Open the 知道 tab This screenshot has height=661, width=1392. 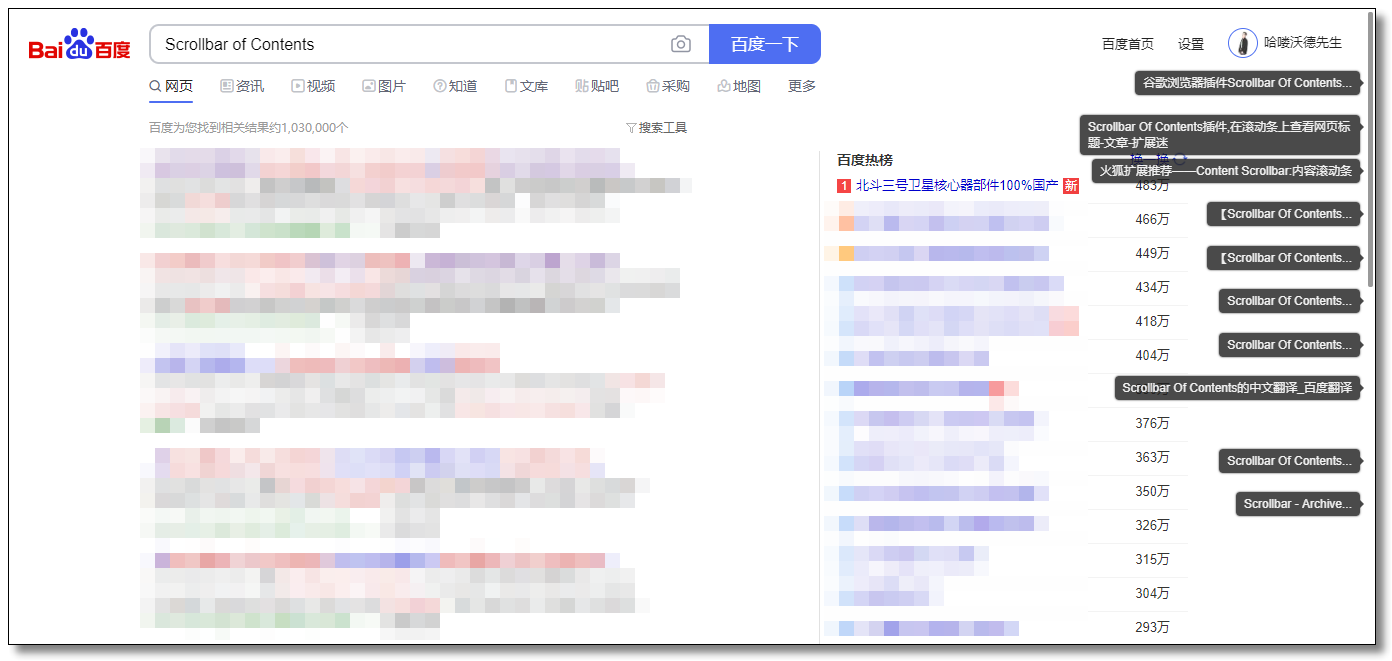(455, 86)
